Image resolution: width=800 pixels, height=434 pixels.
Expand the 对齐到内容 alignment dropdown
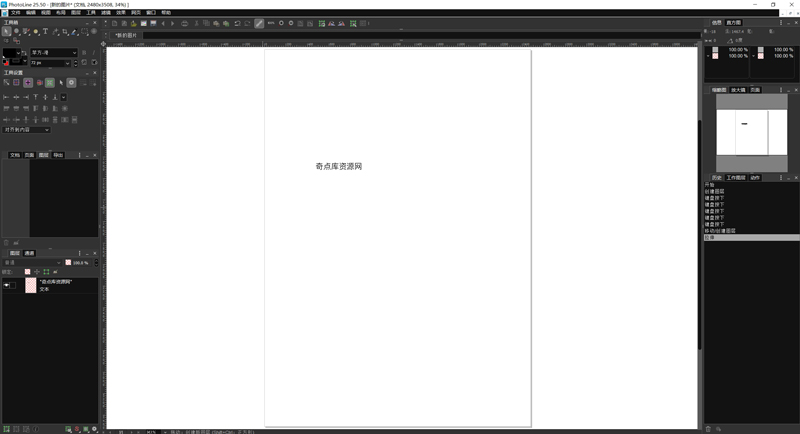point(27,130)
